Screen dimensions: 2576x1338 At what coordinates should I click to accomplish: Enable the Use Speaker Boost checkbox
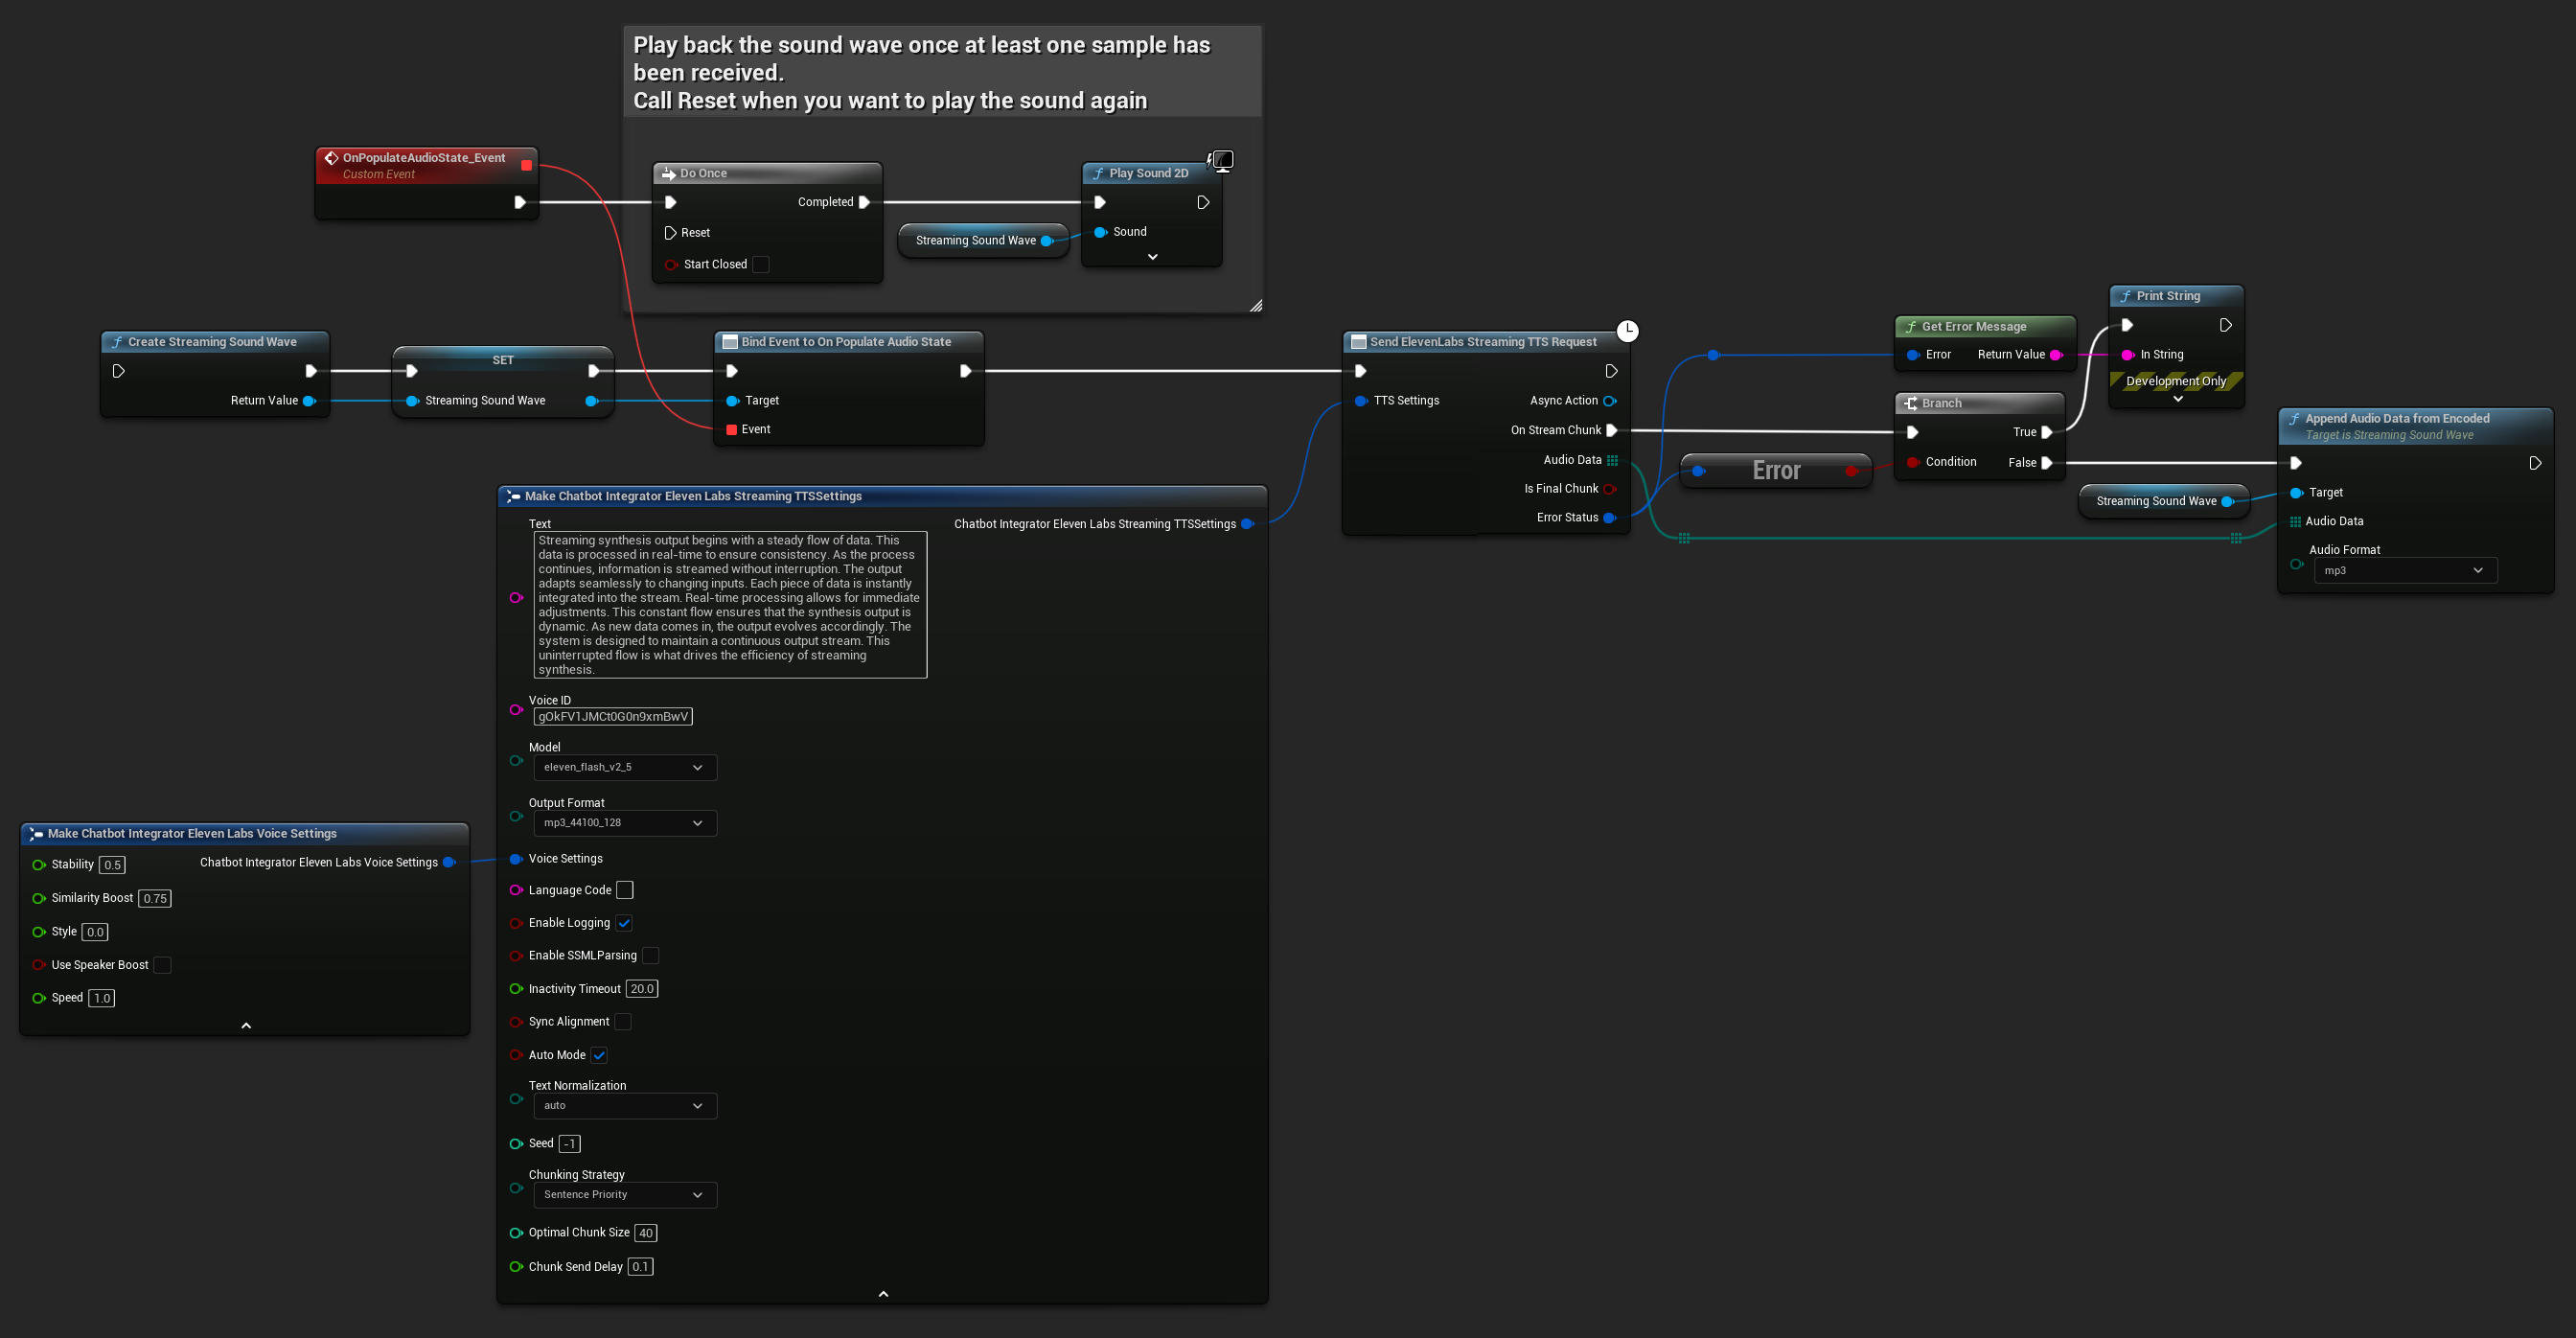162,965
